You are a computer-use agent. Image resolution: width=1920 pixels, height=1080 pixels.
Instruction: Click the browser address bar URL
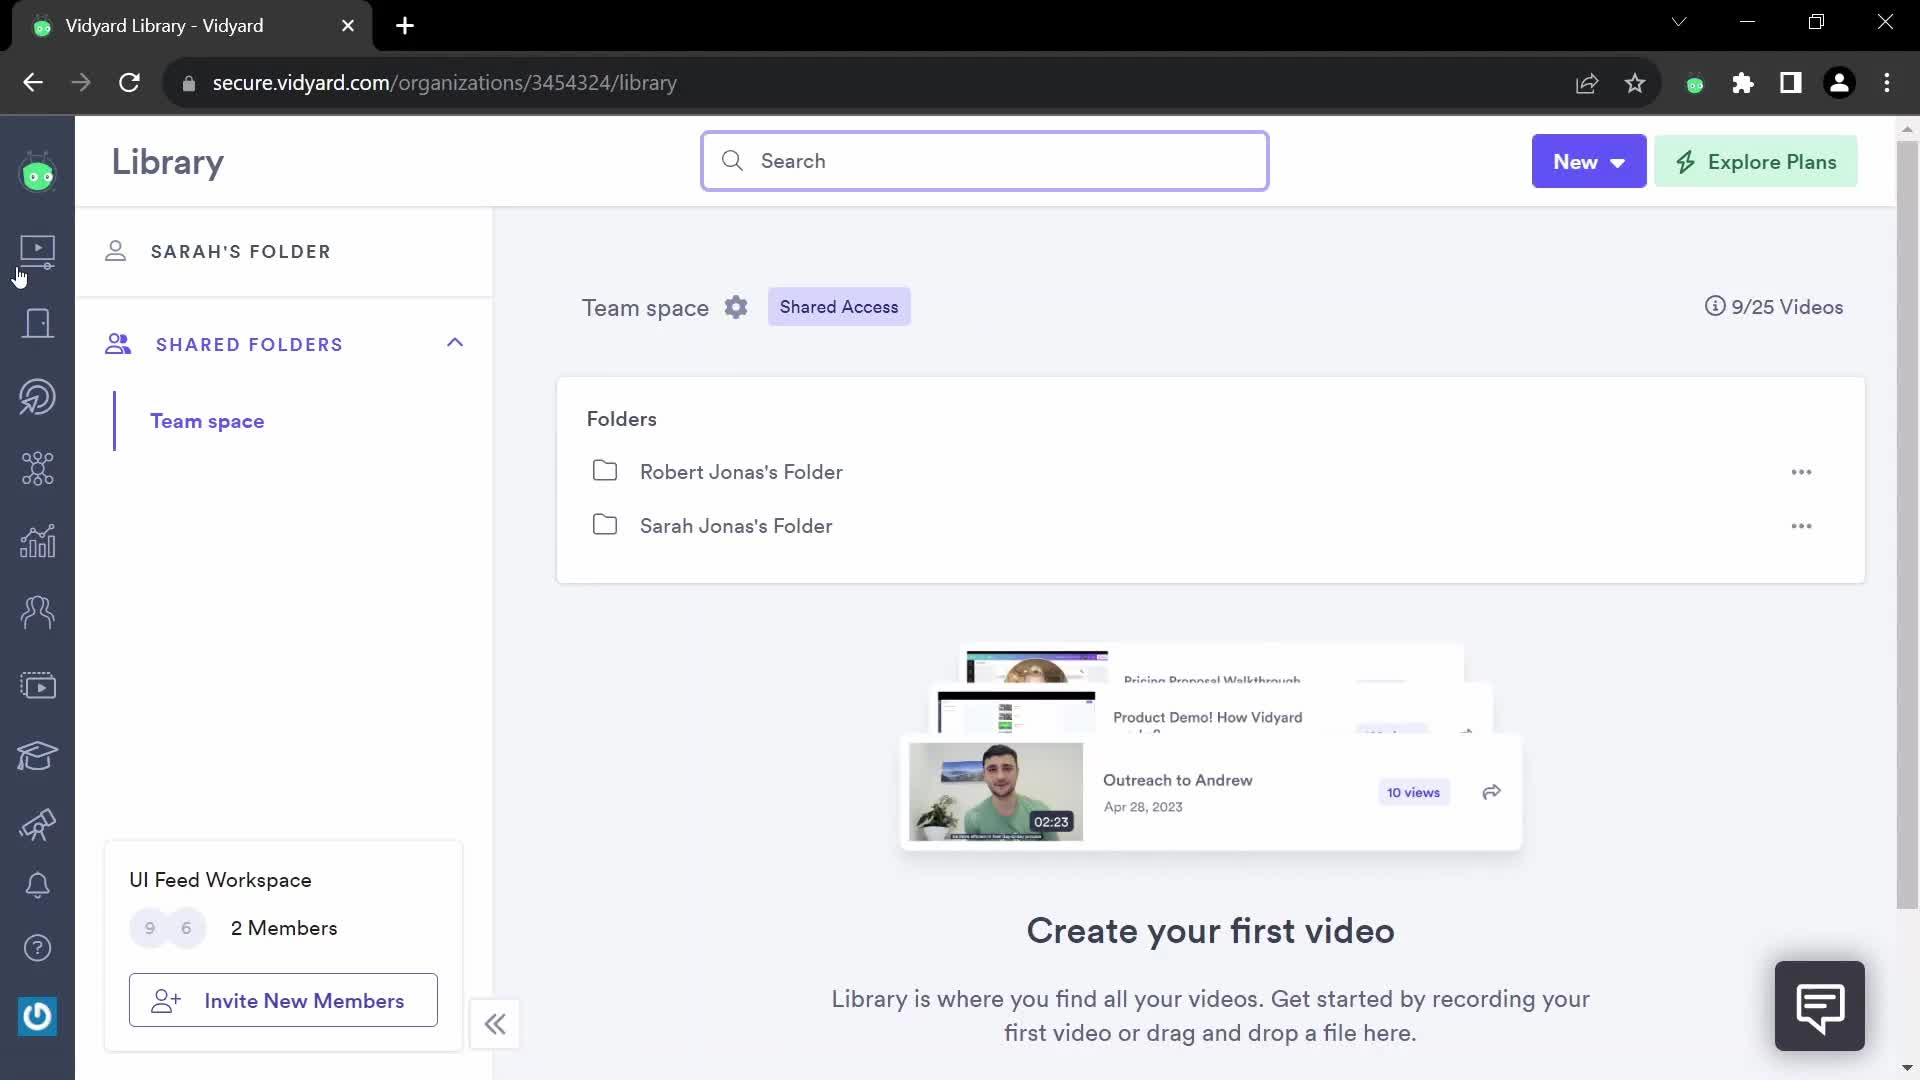(x=445, y=83)
